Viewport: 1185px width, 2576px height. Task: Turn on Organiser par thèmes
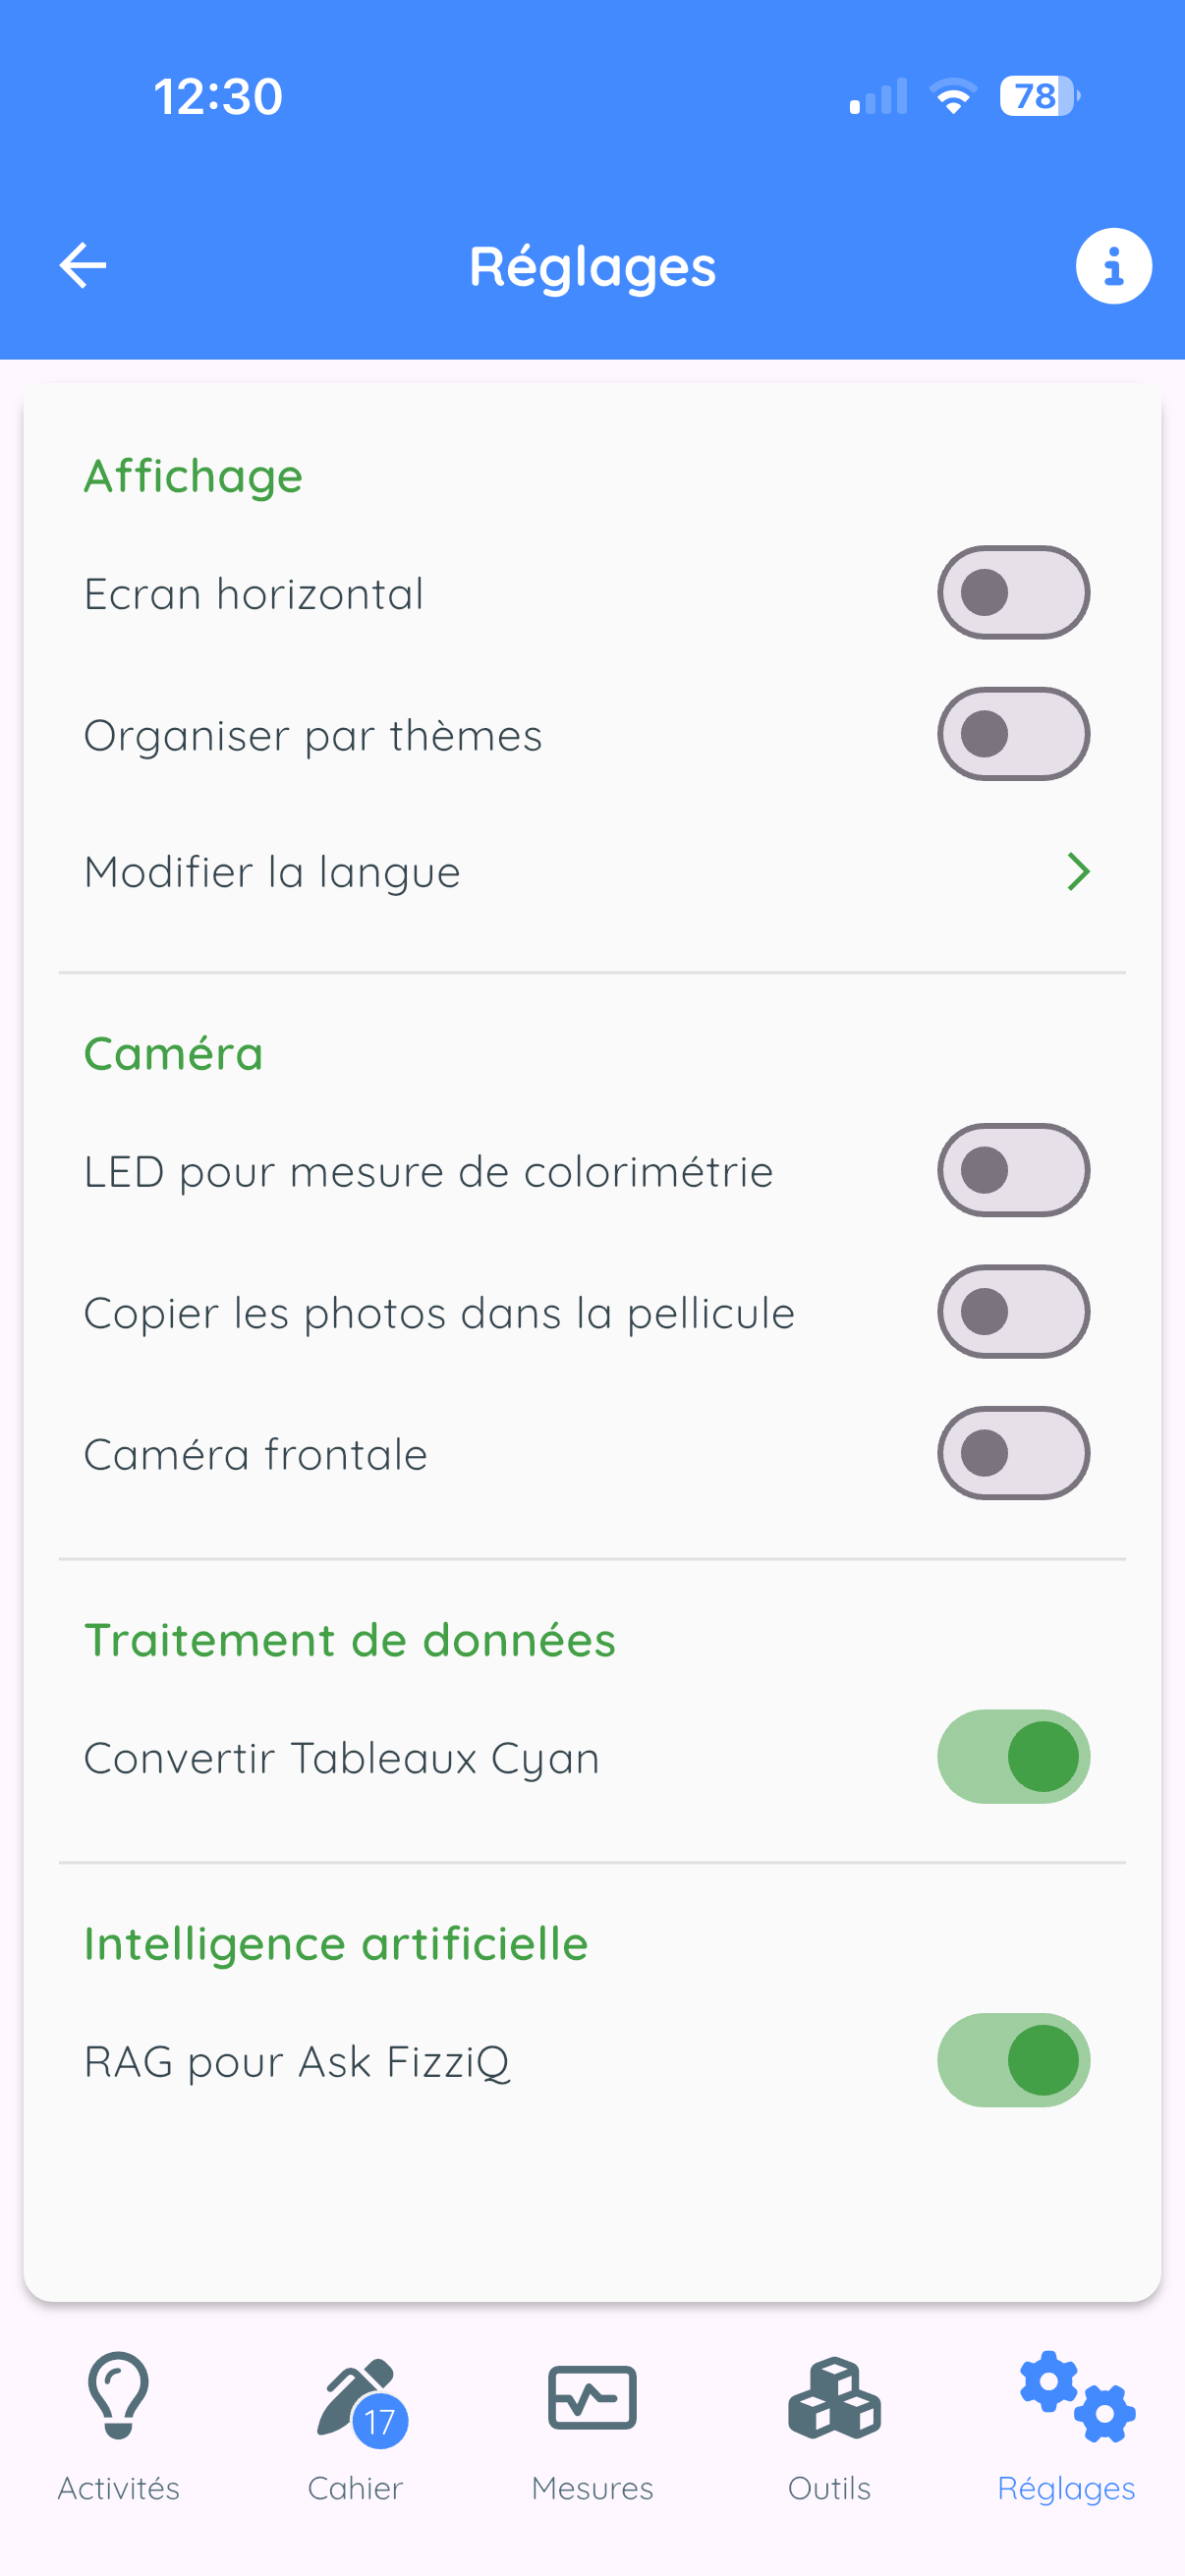[1013, 734]
